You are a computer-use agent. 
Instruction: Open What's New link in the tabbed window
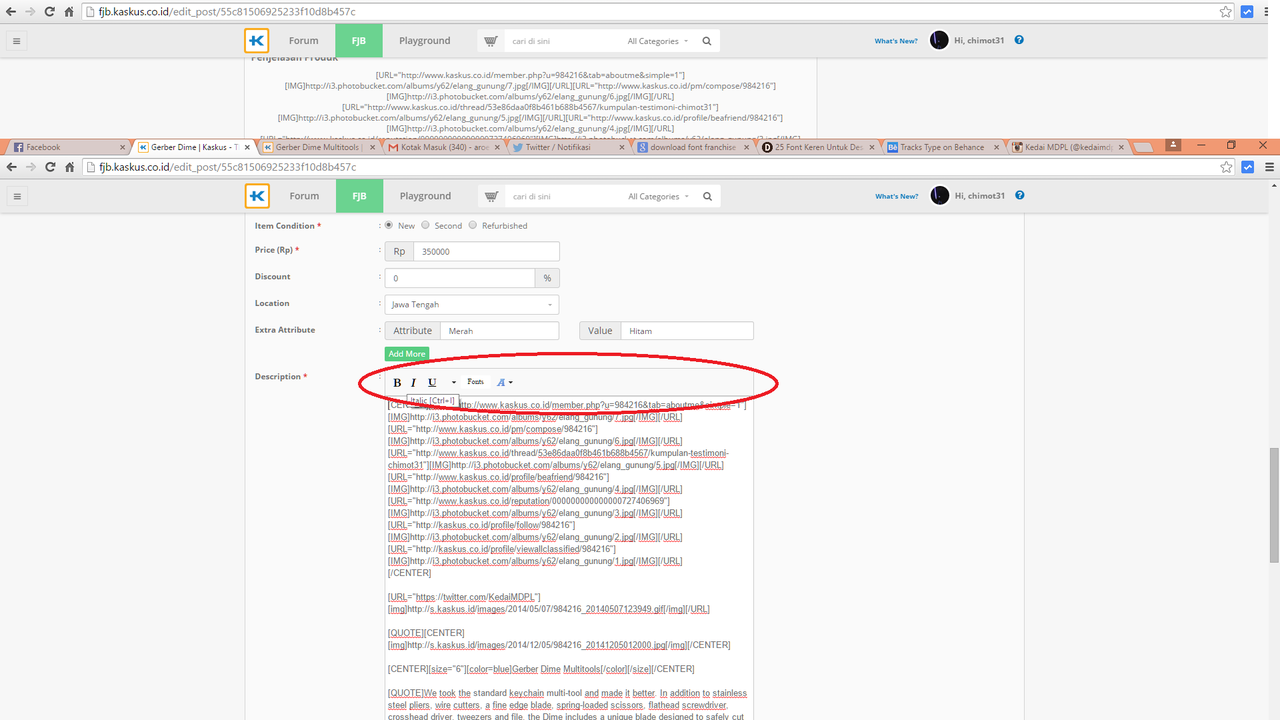coord(896,197)
